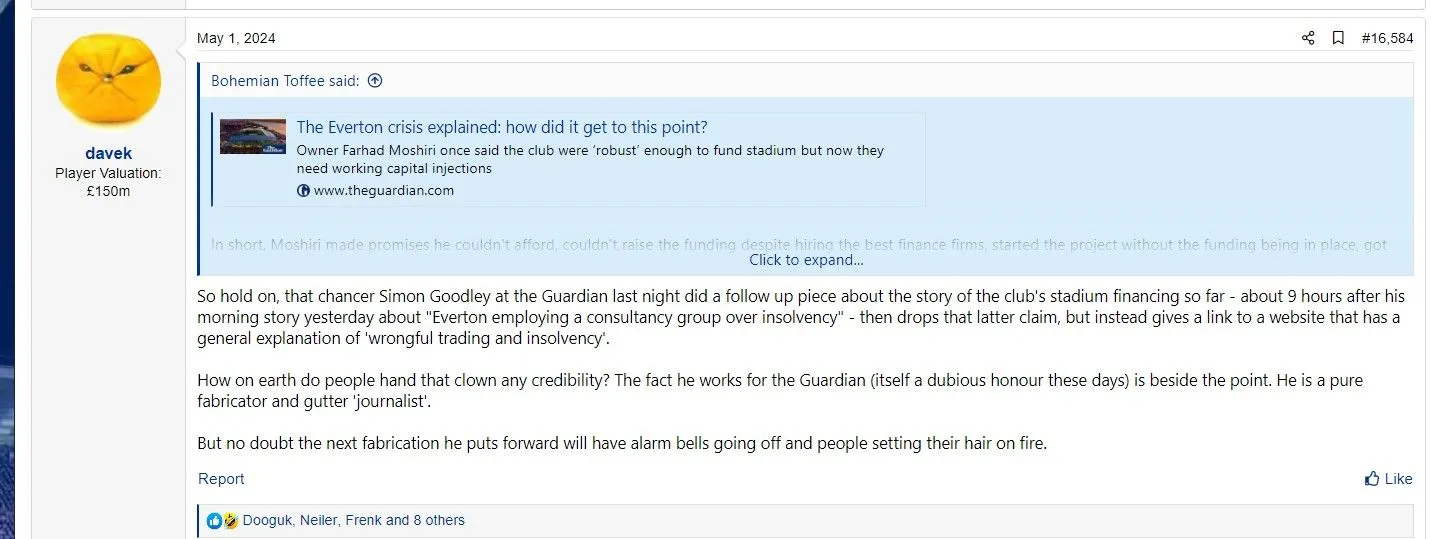The width and height of the screenshot is (1431, 539).
Task: Open the davek username profile link
Action: tap(108, 153)
